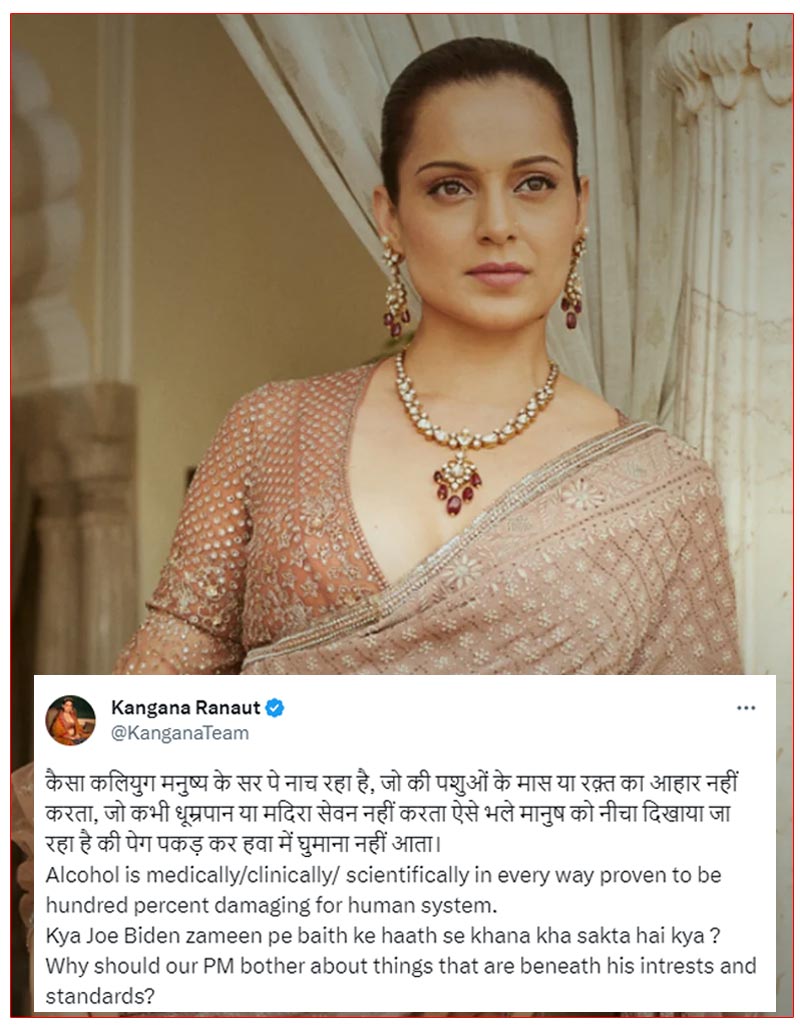Click the line starting Kya Joe Biden zameen
The width and height of the screenshot is (800, 1026).
point(383,935)
